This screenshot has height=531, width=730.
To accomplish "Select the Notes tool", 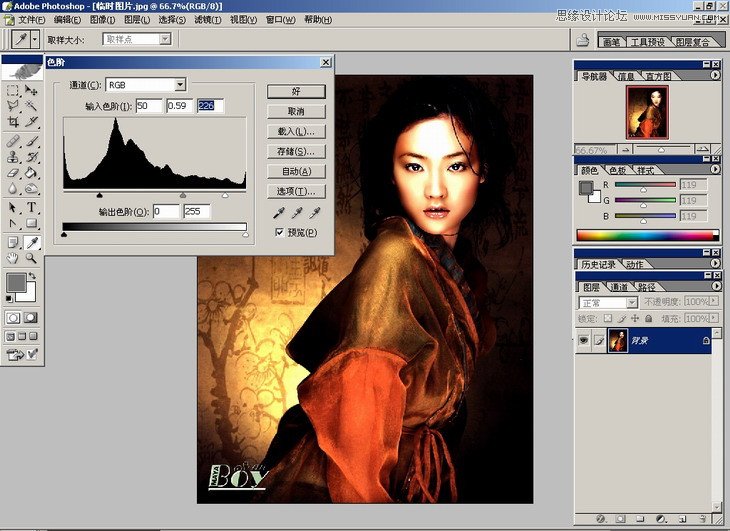I will point(13,242).
